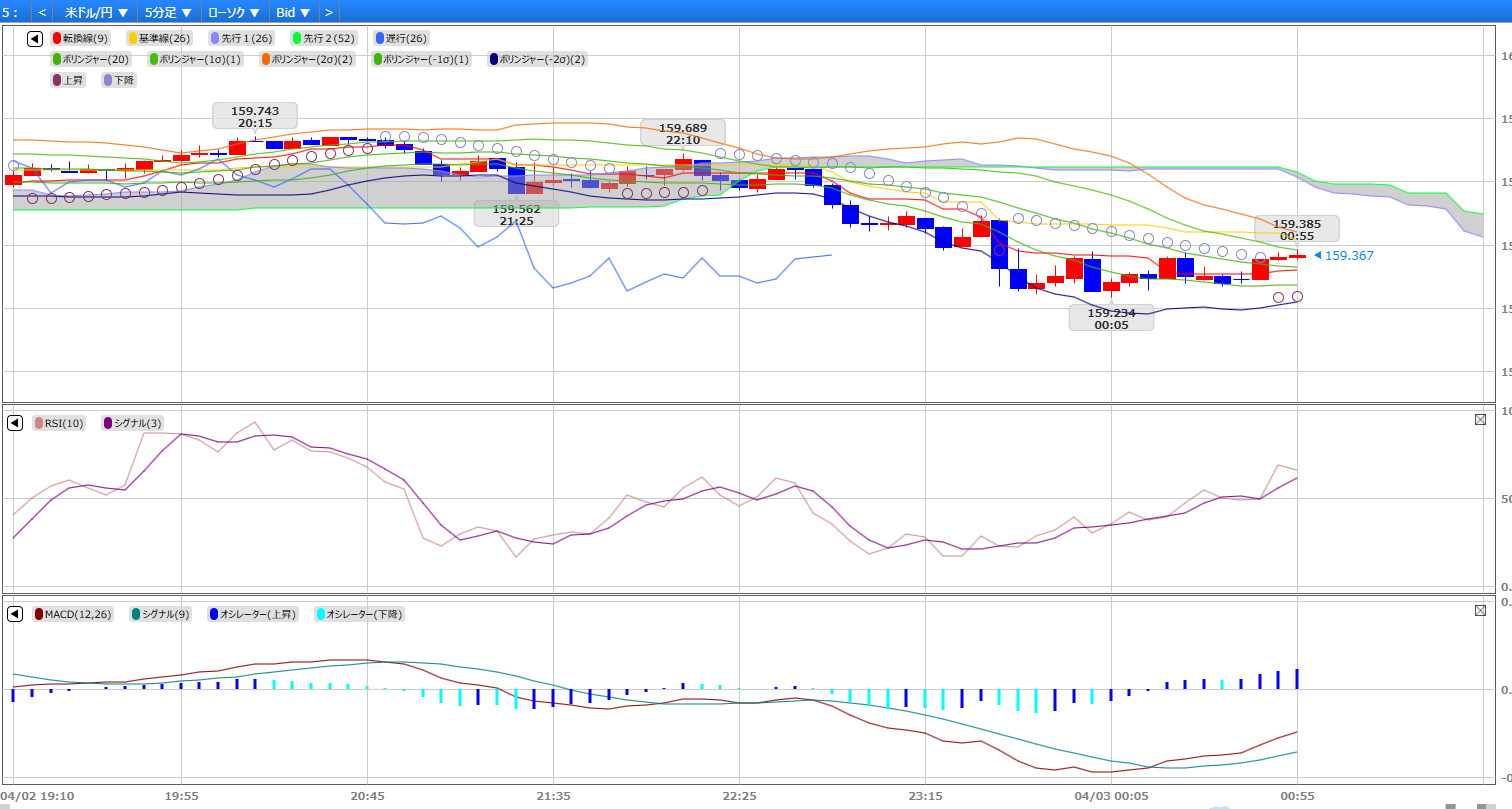
Task: Collapse the RSI panel legend arrow
Action: (15, 423)
